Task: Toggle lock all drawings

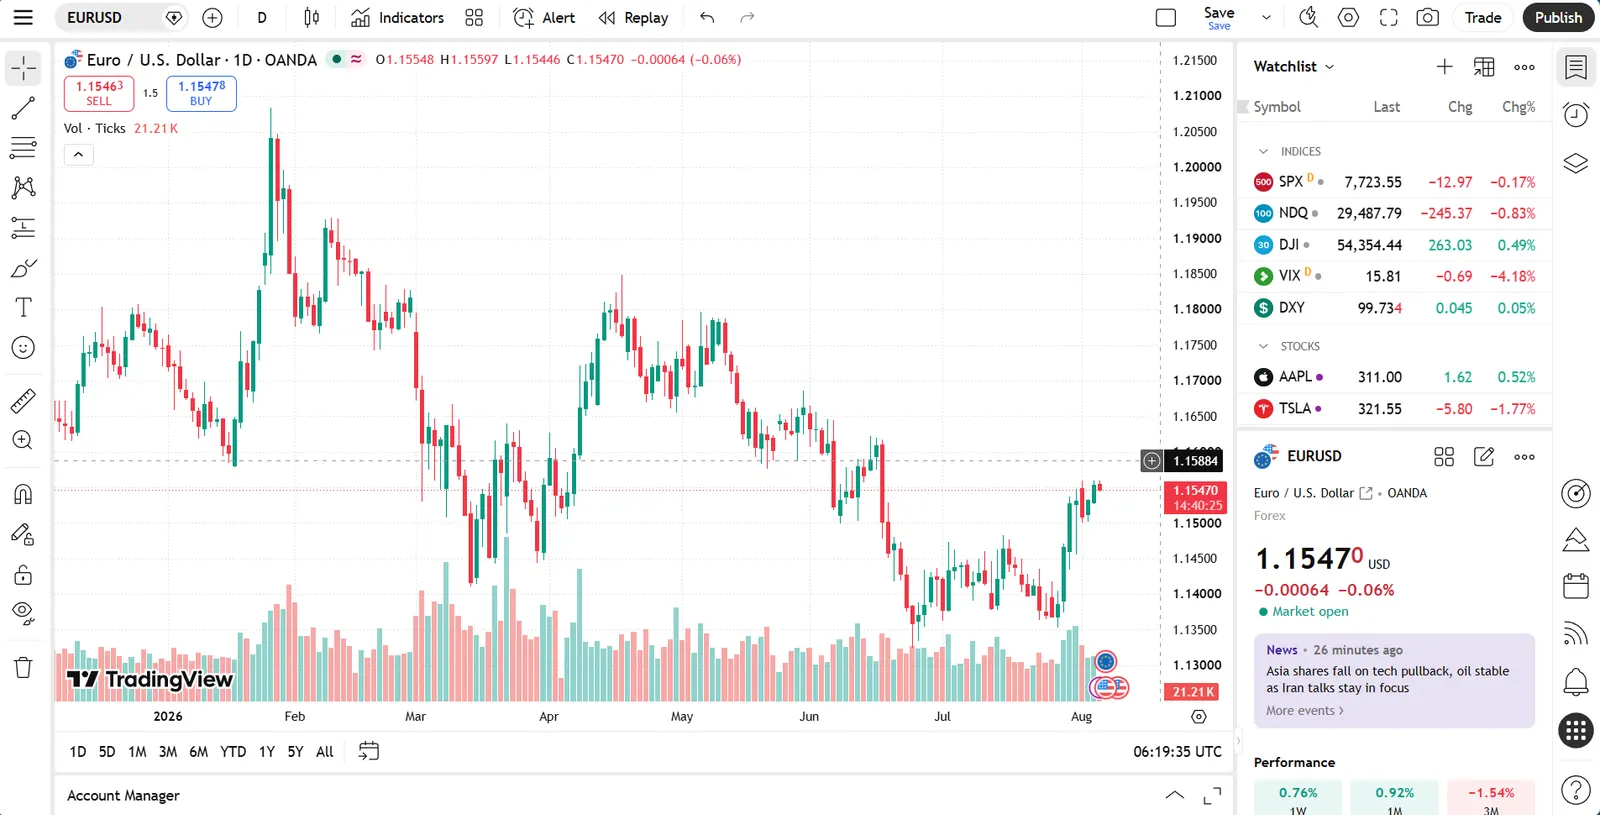Action: tap(23, 575)
